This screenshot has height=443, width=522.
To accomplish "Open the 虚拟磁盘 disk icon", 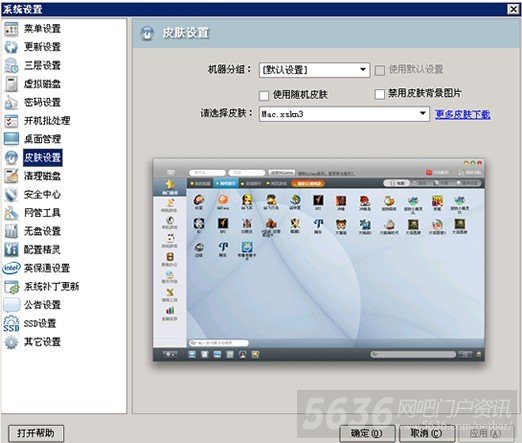I will [11, 84].
